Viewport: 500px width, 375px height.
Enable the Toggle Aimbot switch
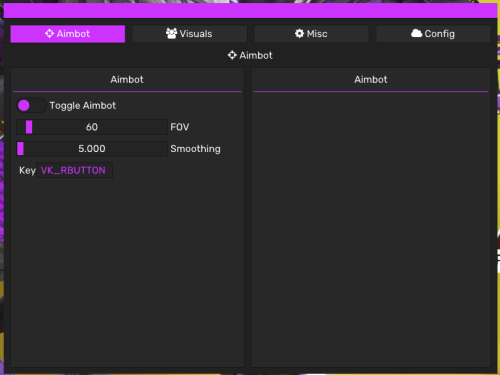(x=31, y=105)
